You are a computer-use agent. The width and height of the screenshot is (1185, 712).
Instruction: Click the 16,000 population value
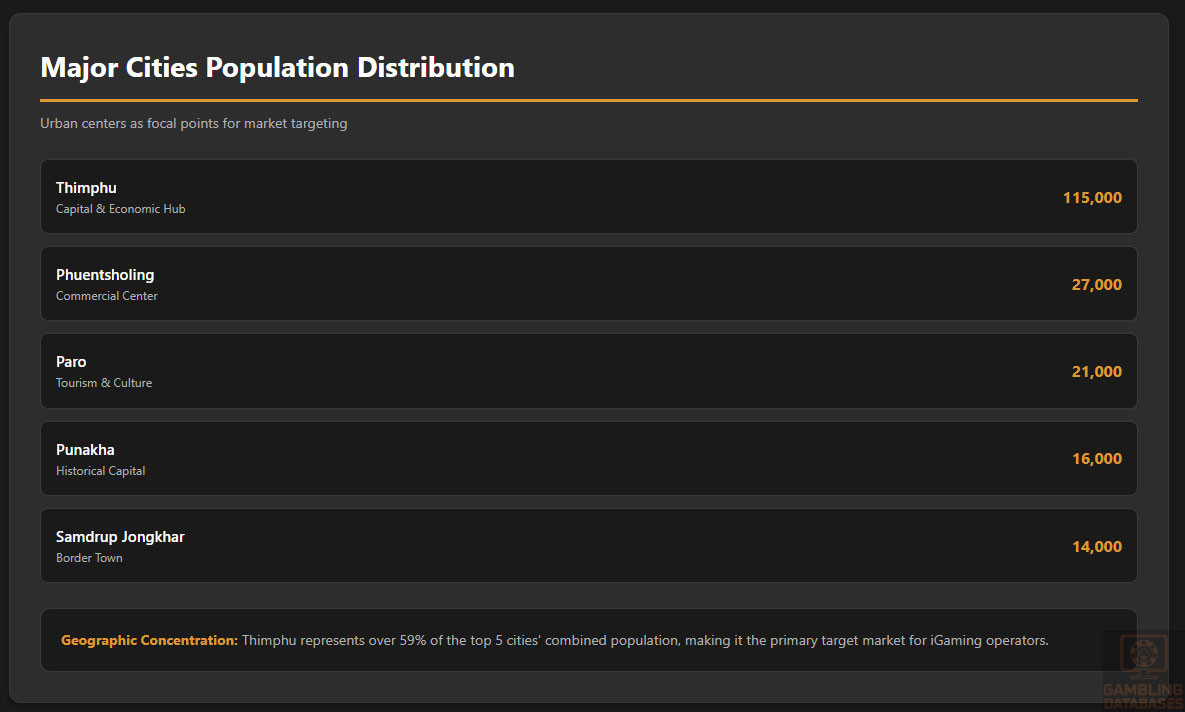point(1096,459)
